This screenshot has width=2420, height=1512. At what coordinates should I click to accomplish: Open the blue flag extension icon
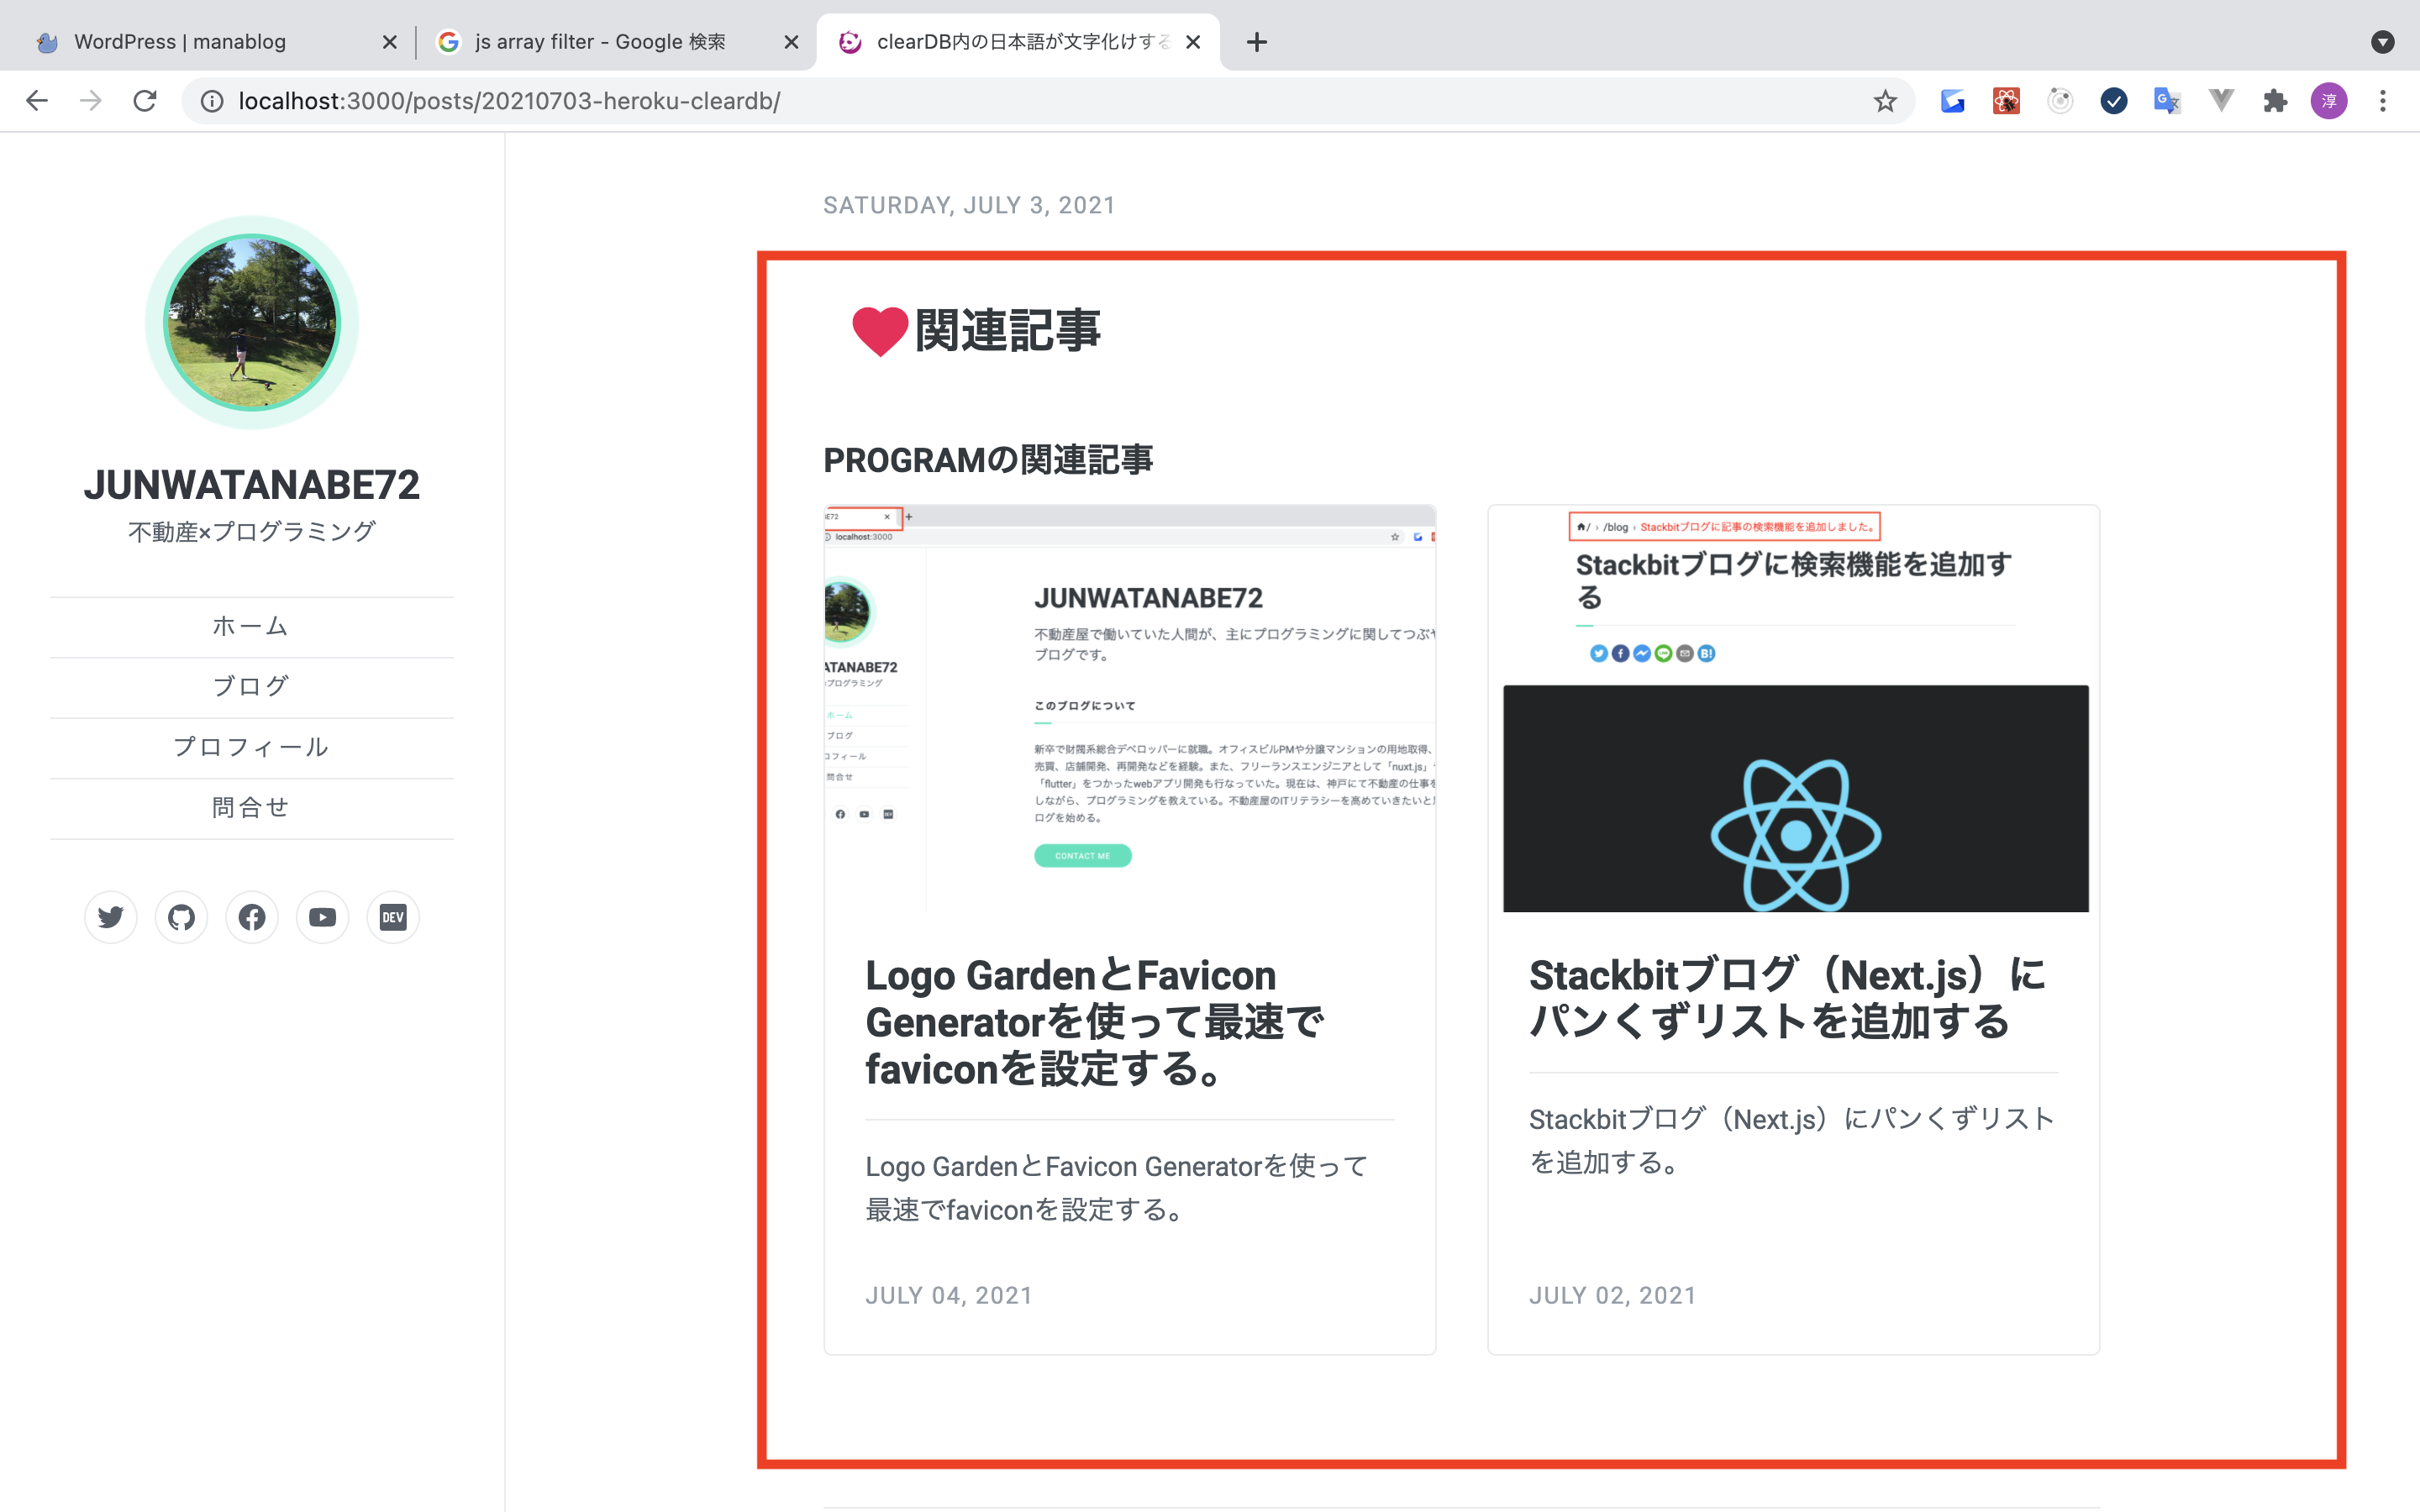click(x=1952, y=101)
